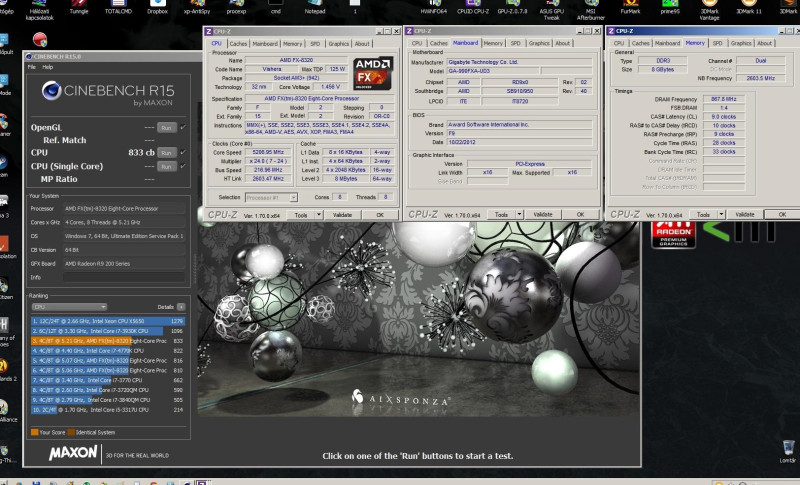
Task: Select highlighted orange 5.21 GHz ranking row
Action: [108, 341]
